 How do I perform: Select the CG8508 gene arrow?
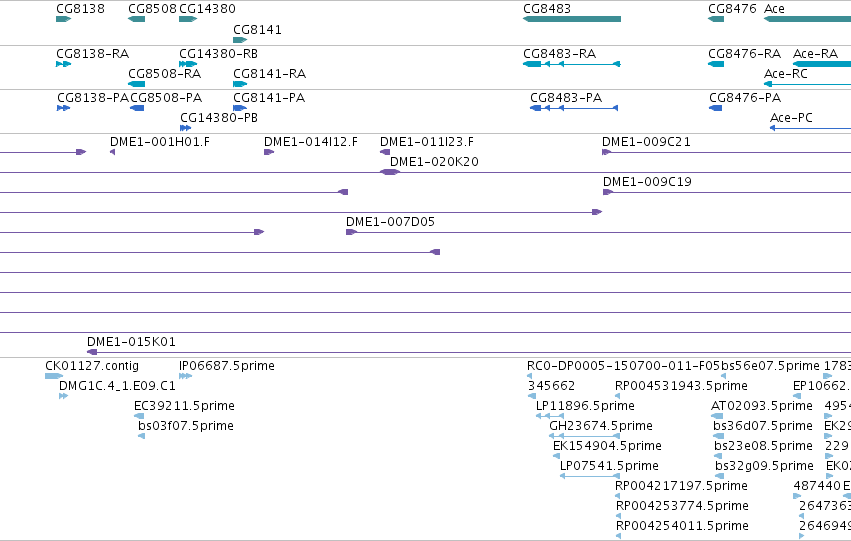[x=136, y=19]
